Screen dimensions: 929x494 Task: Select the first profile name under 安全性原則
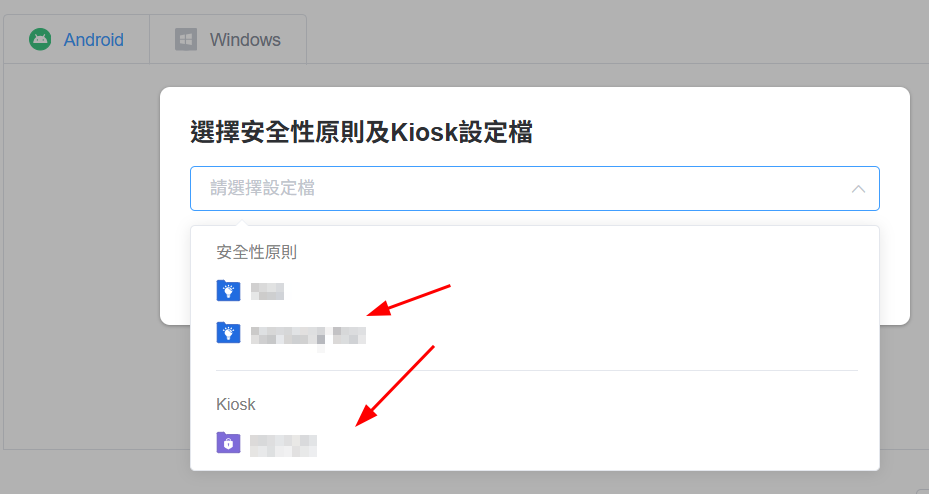tap(267, 291)
